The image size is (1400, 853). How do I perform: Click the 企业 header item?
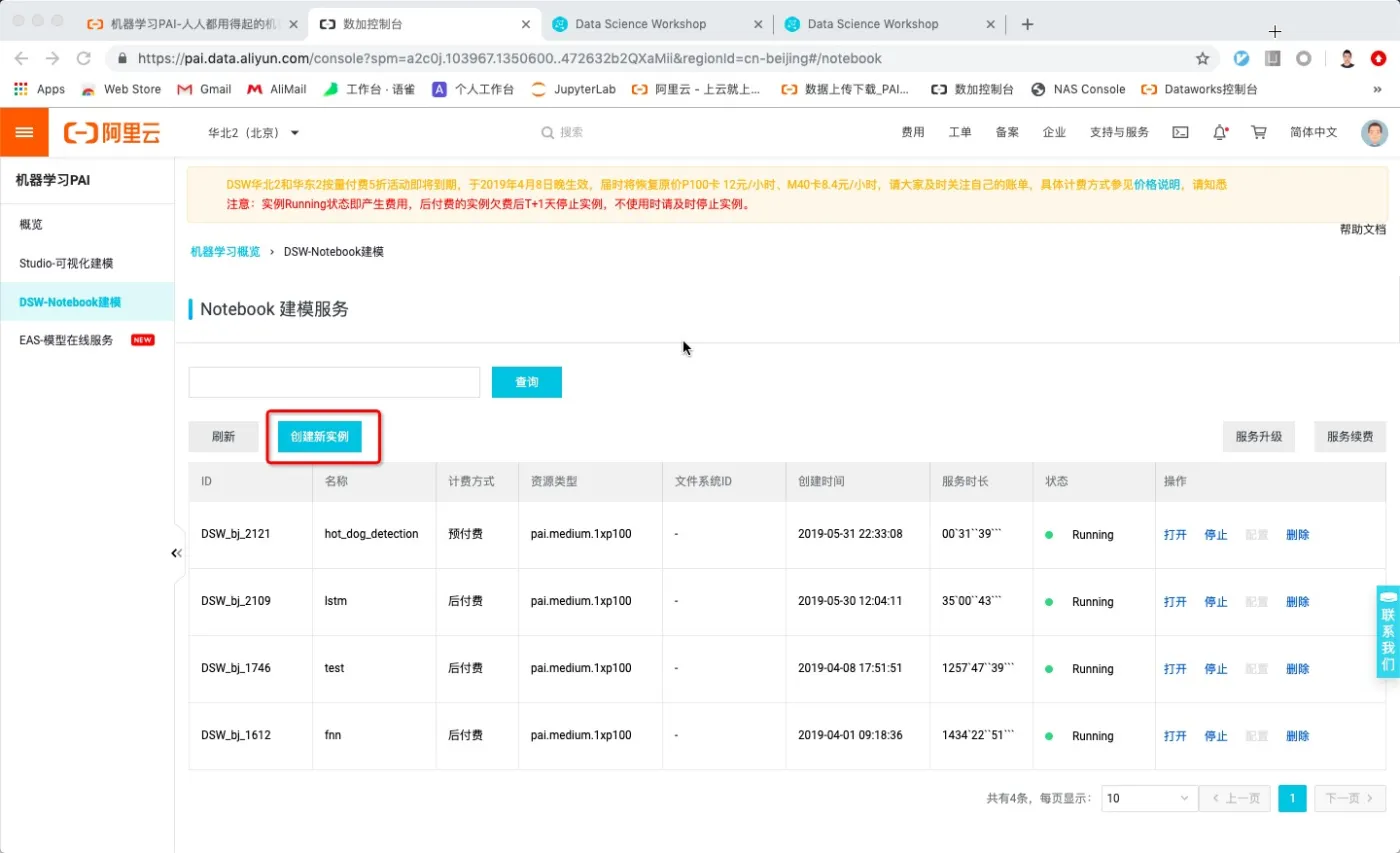tap(1054, 132)
